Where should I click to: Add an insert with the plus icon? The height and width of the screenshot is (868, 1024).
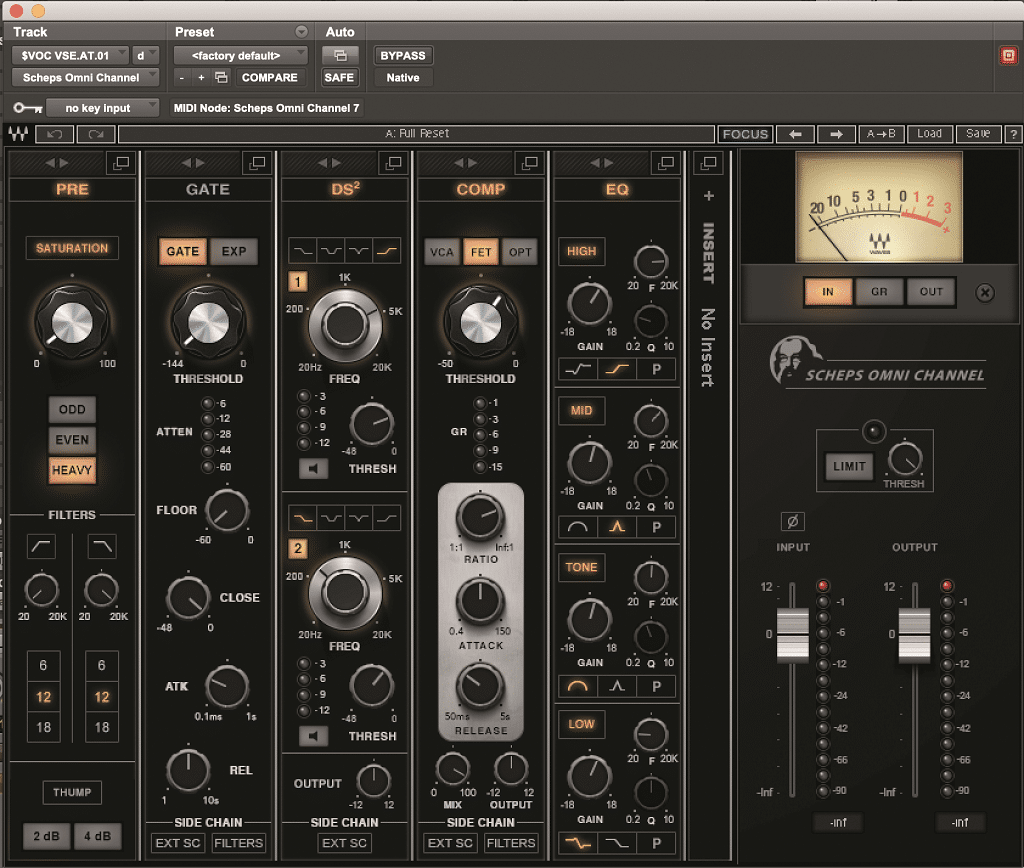(x=709, y=196)
